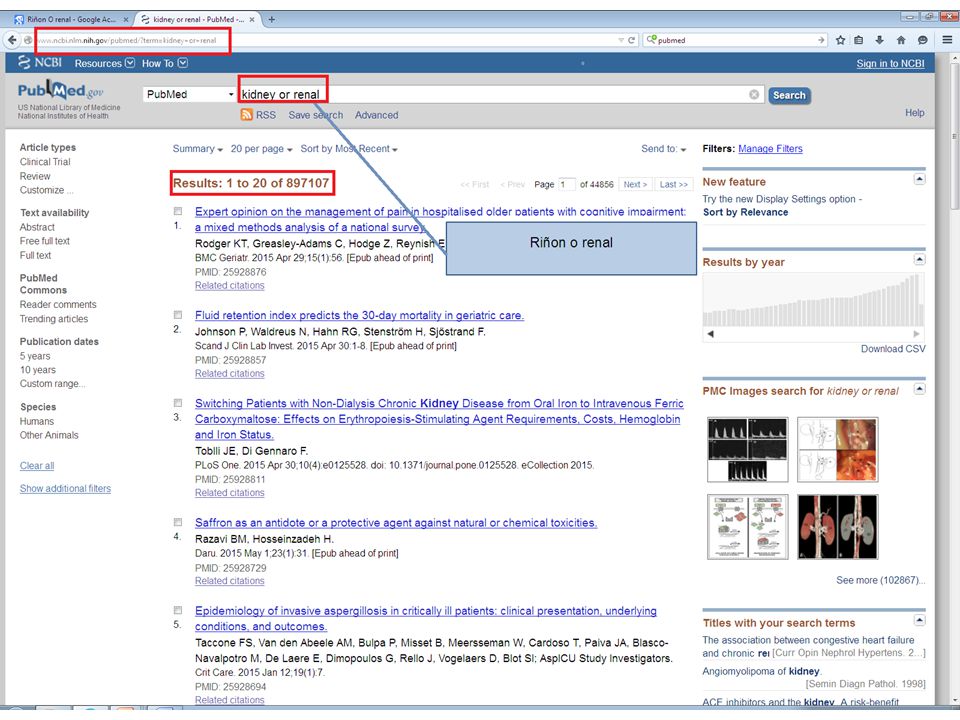Filter by Free full text

click(45, 241)
